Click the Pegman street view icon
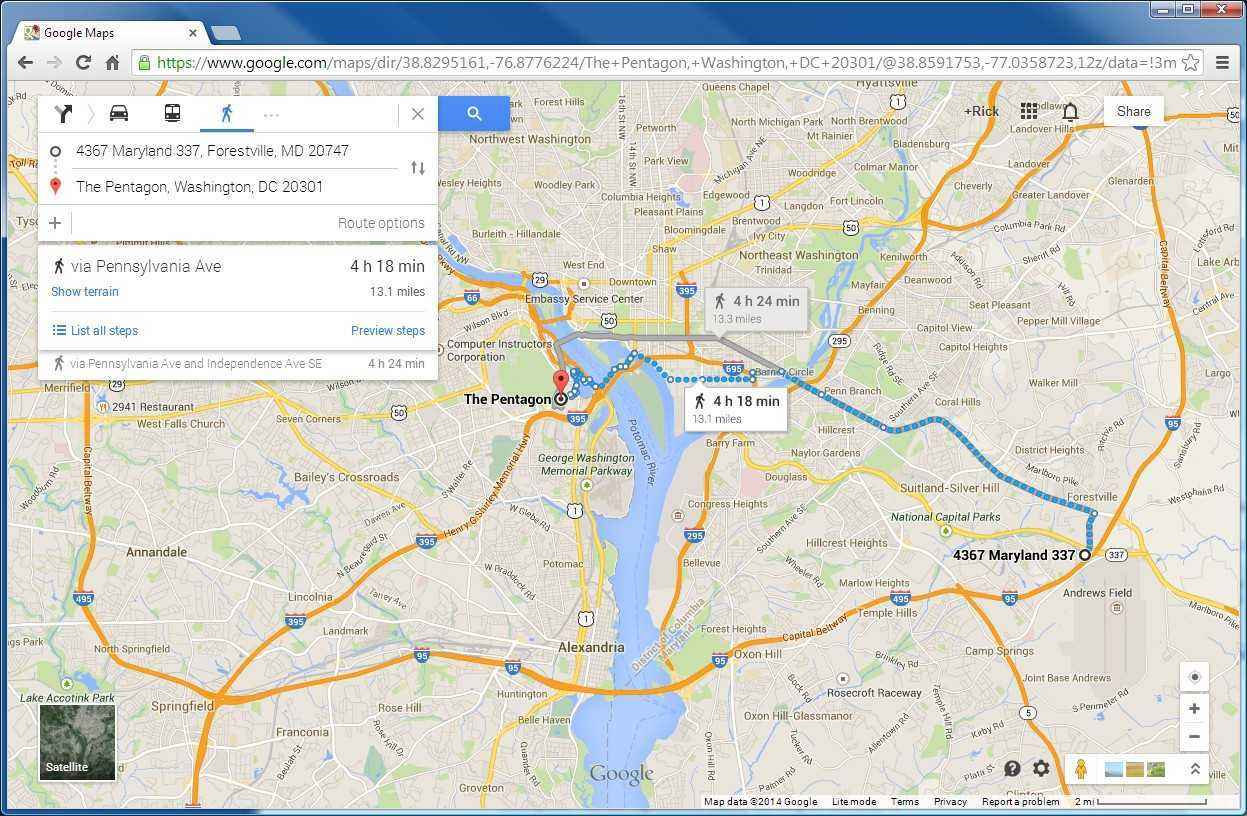The image size is (1247, 816). click(x=1081, y=769)
